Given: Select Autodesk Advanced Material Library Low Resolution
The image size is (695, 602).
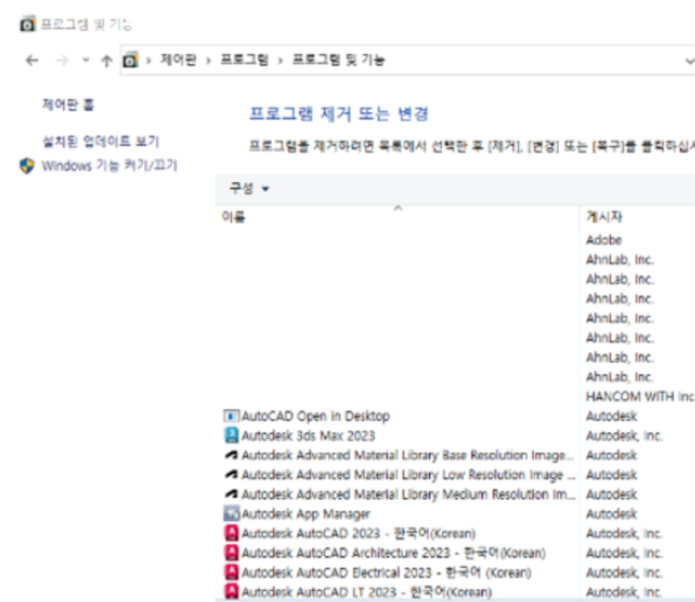Looking at the screenshot, I should pyautogui.click(x=409, y=475).
